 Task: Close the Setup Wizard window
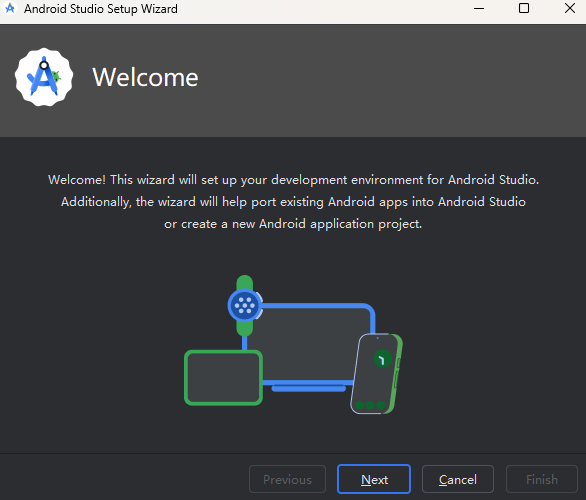pyautogui.click(x=570, y=8)
